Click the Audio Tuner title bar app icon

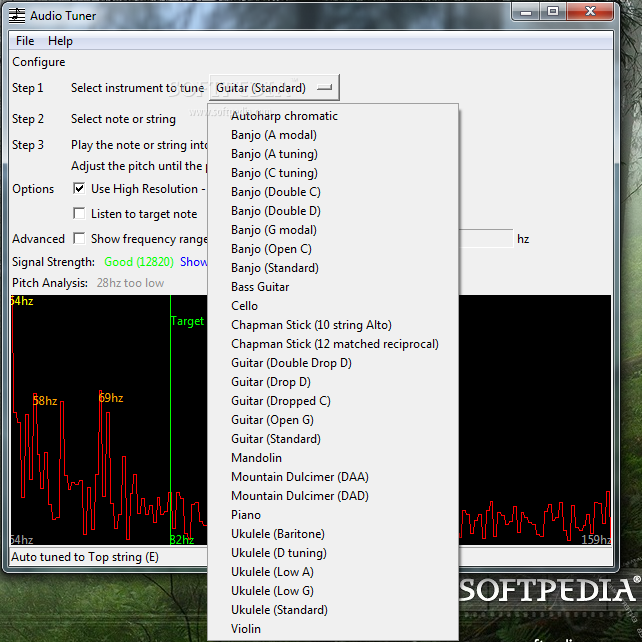tap(17, 16)
